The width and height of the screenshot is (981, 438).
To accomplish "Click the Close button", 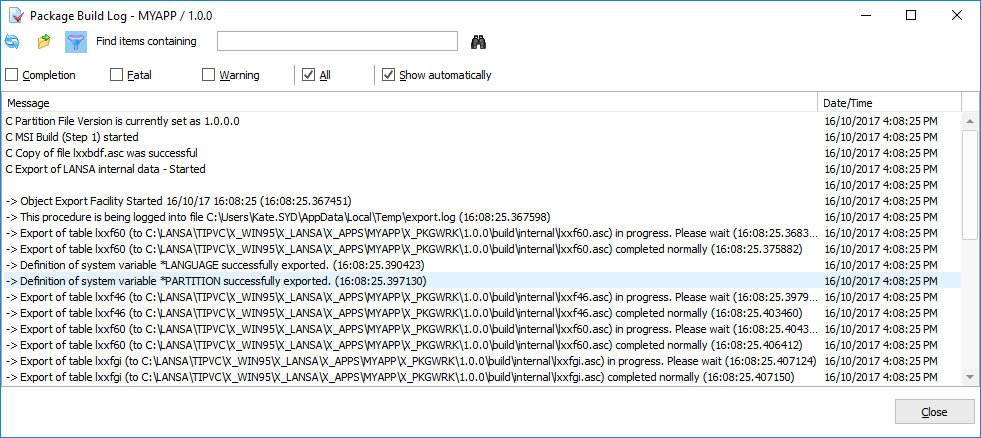I will pos(934,412).
